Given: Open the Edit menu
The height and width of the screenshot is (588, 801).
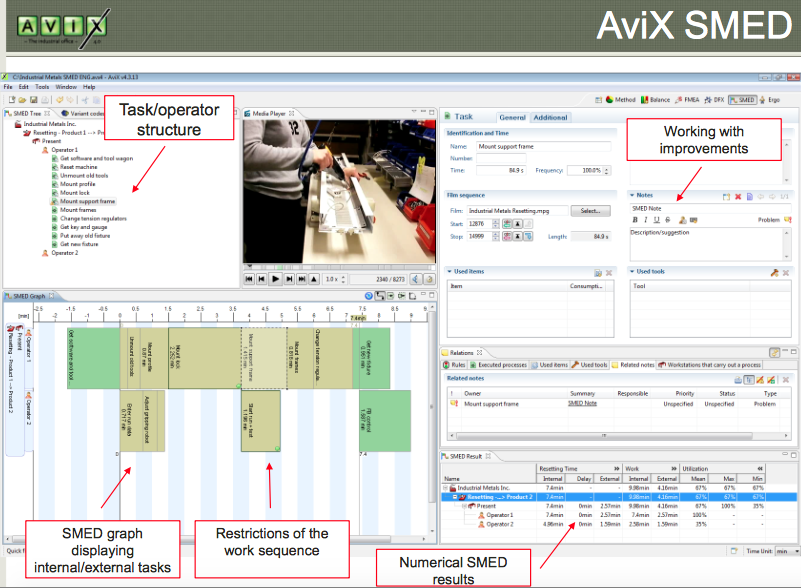Looking at the screenshot, I should [x=23, y=87].
